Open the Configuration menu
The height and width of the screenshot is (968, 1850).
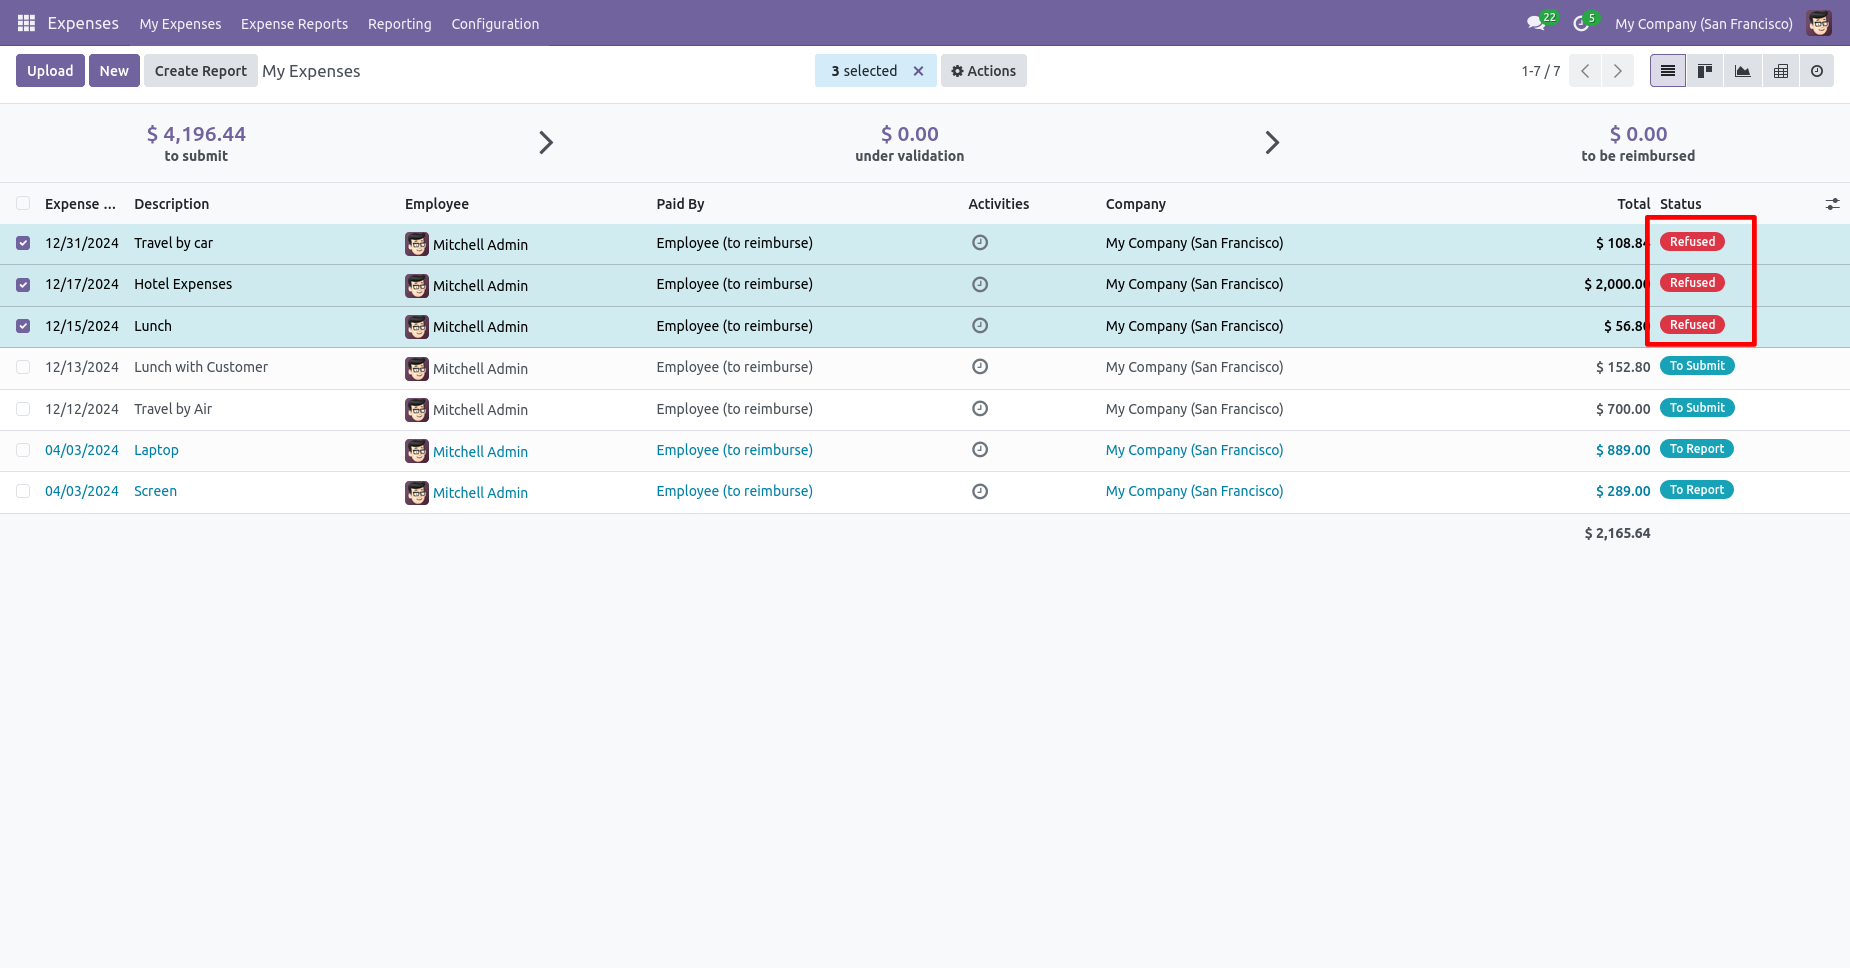[495, 24]
